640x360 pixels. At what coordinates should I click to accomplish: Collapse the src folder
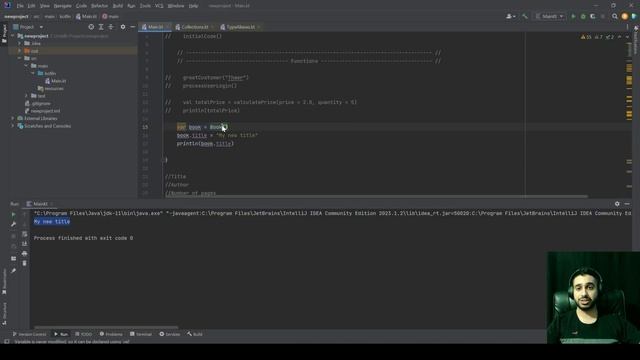(x=20, y=58)
